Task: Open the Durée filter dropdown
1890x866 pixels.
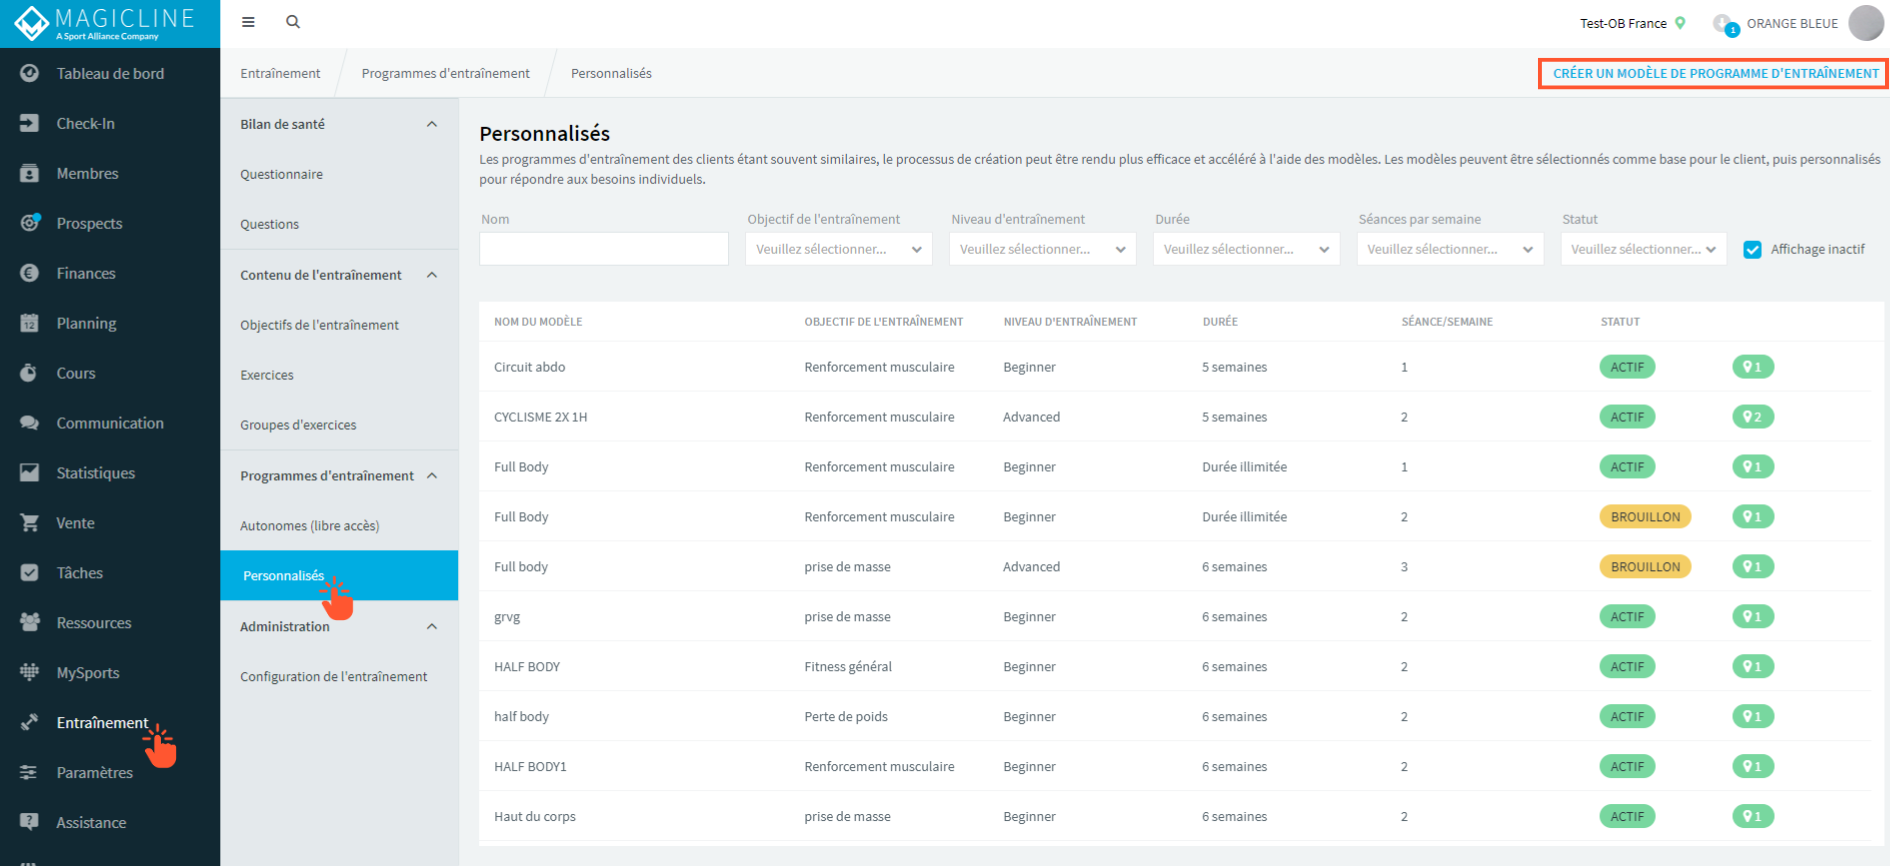Action: [x=1246, y=249]
